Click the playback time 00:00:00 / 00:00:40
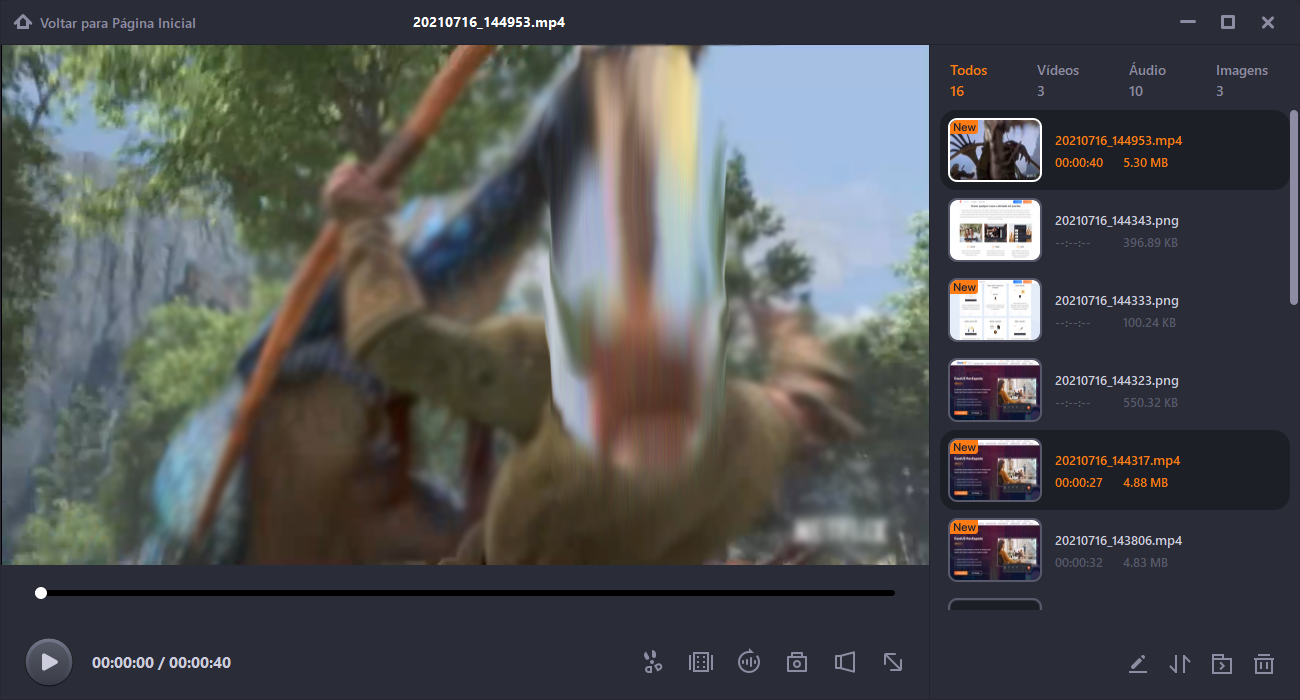This screenshot has width=1300, height=700. pos(161,663)
